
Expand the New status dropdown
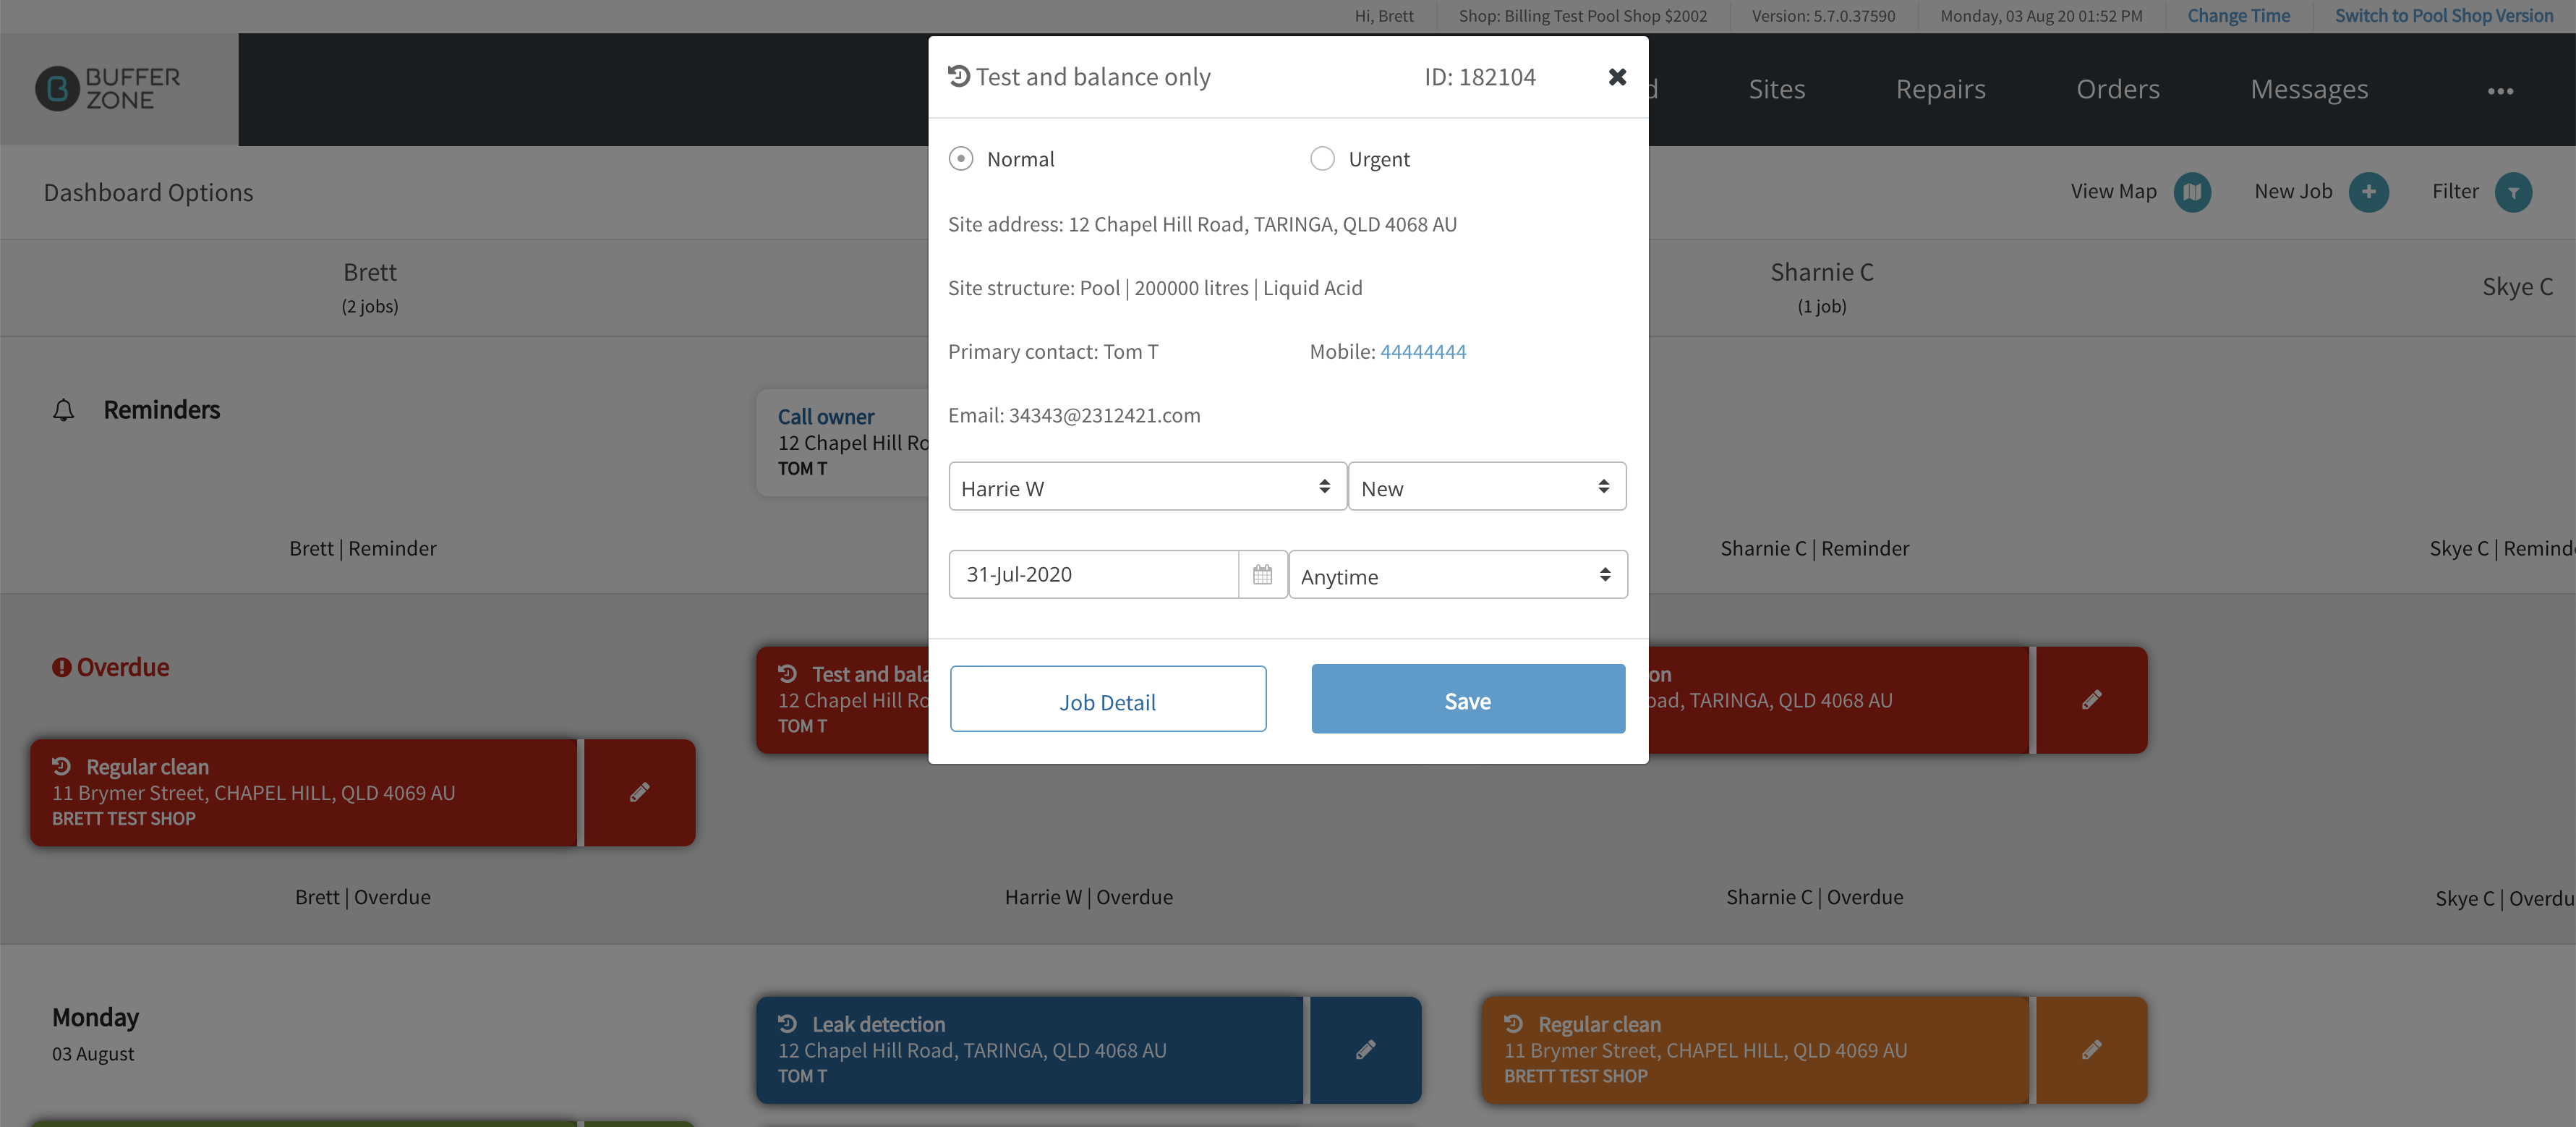(x=1487, y=487)
